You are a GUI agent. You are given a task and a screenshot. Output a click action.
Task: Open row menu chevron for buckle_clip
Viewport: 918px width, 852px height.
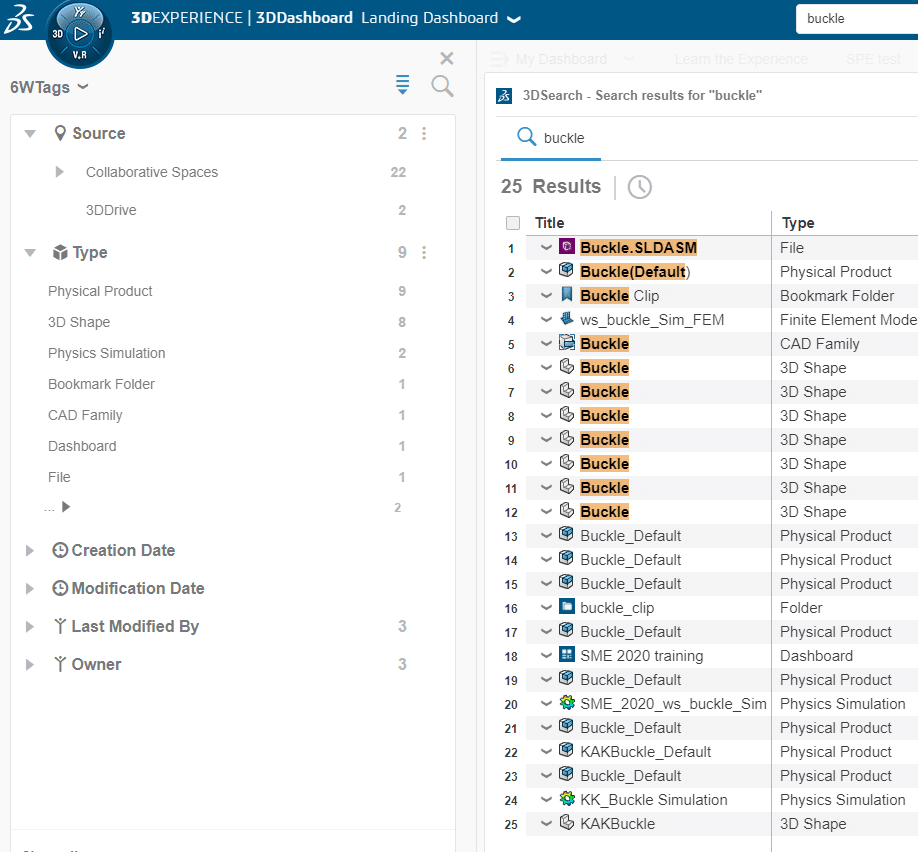(x=546, y=607)
